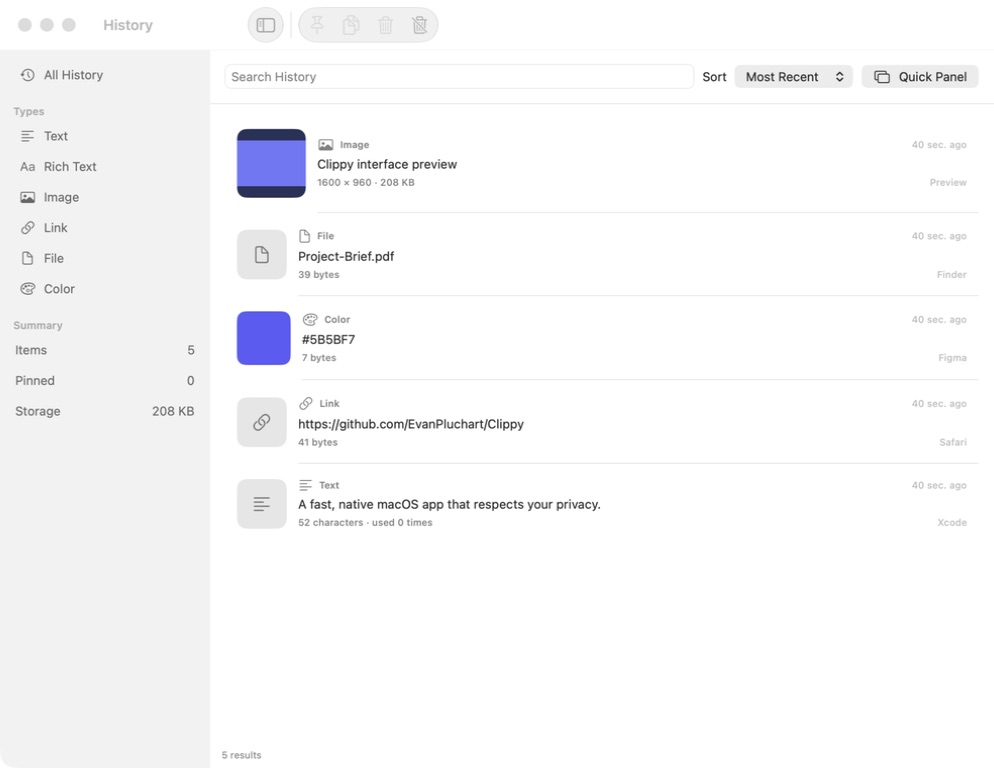Click the small palette icon beside Color label
This screenshot has height=768, width=994.
tap(310, 320)
